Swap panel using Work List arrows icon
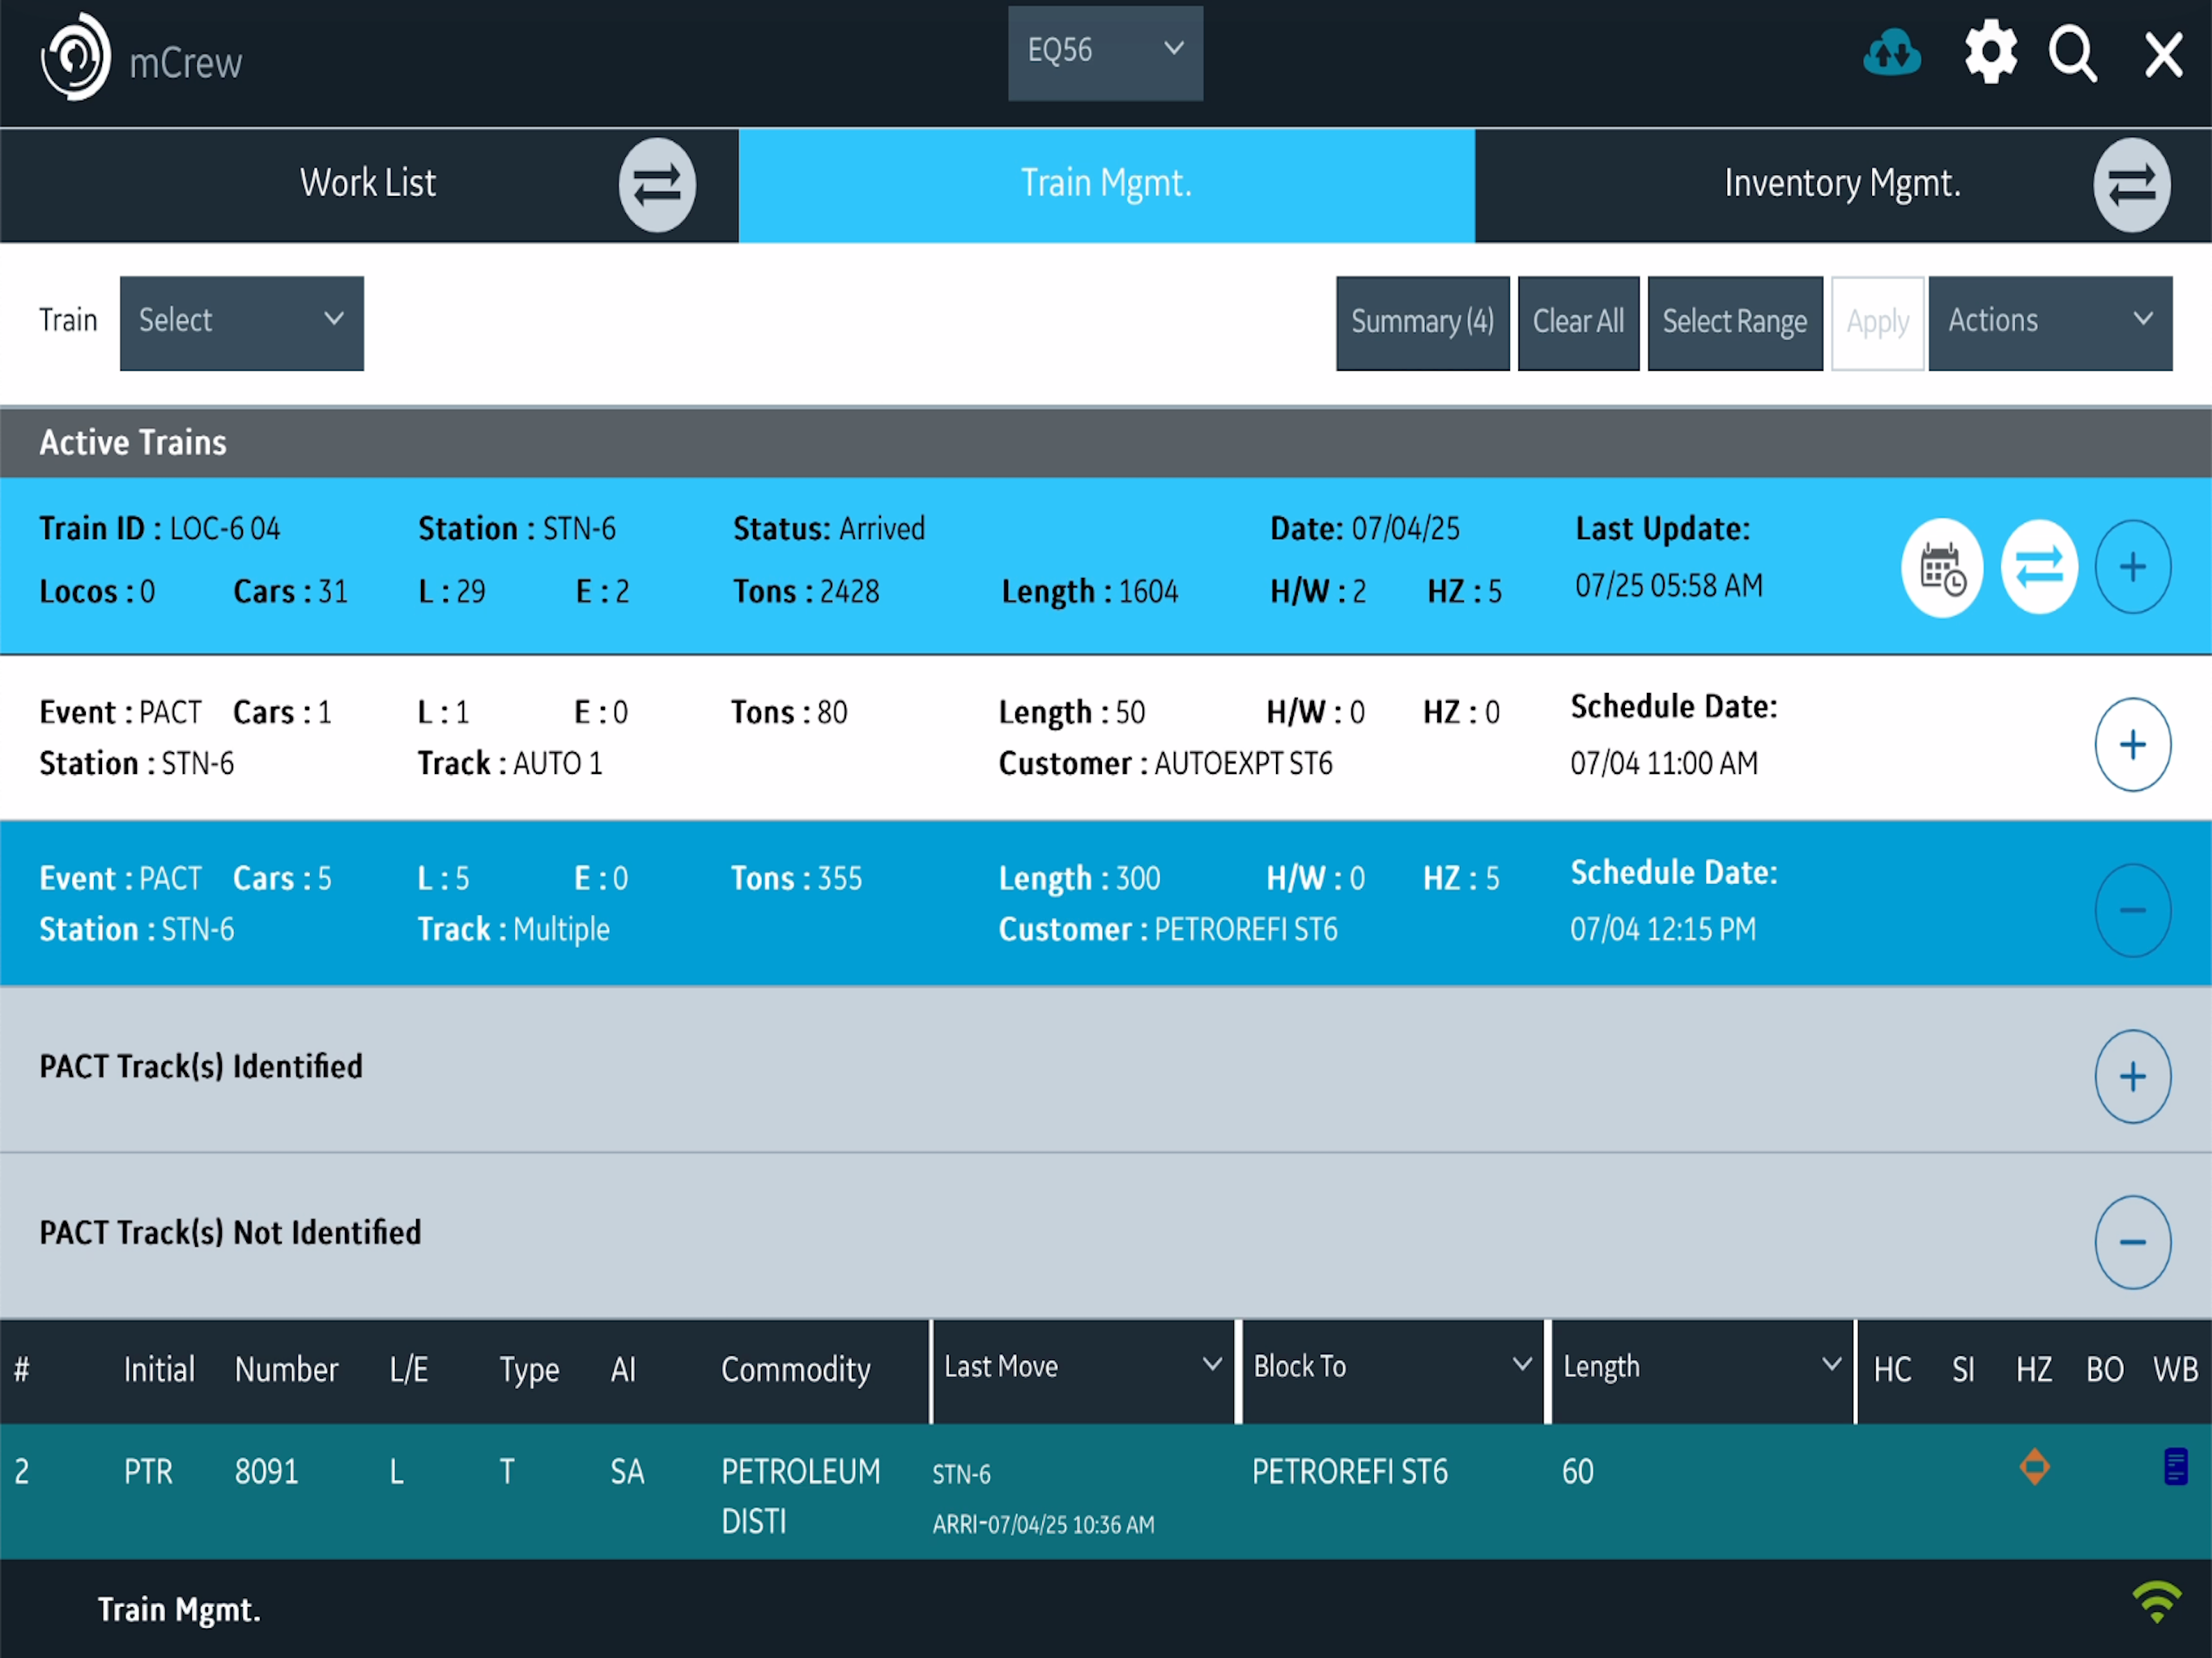 pyautogui.click(x=657, y=185)
